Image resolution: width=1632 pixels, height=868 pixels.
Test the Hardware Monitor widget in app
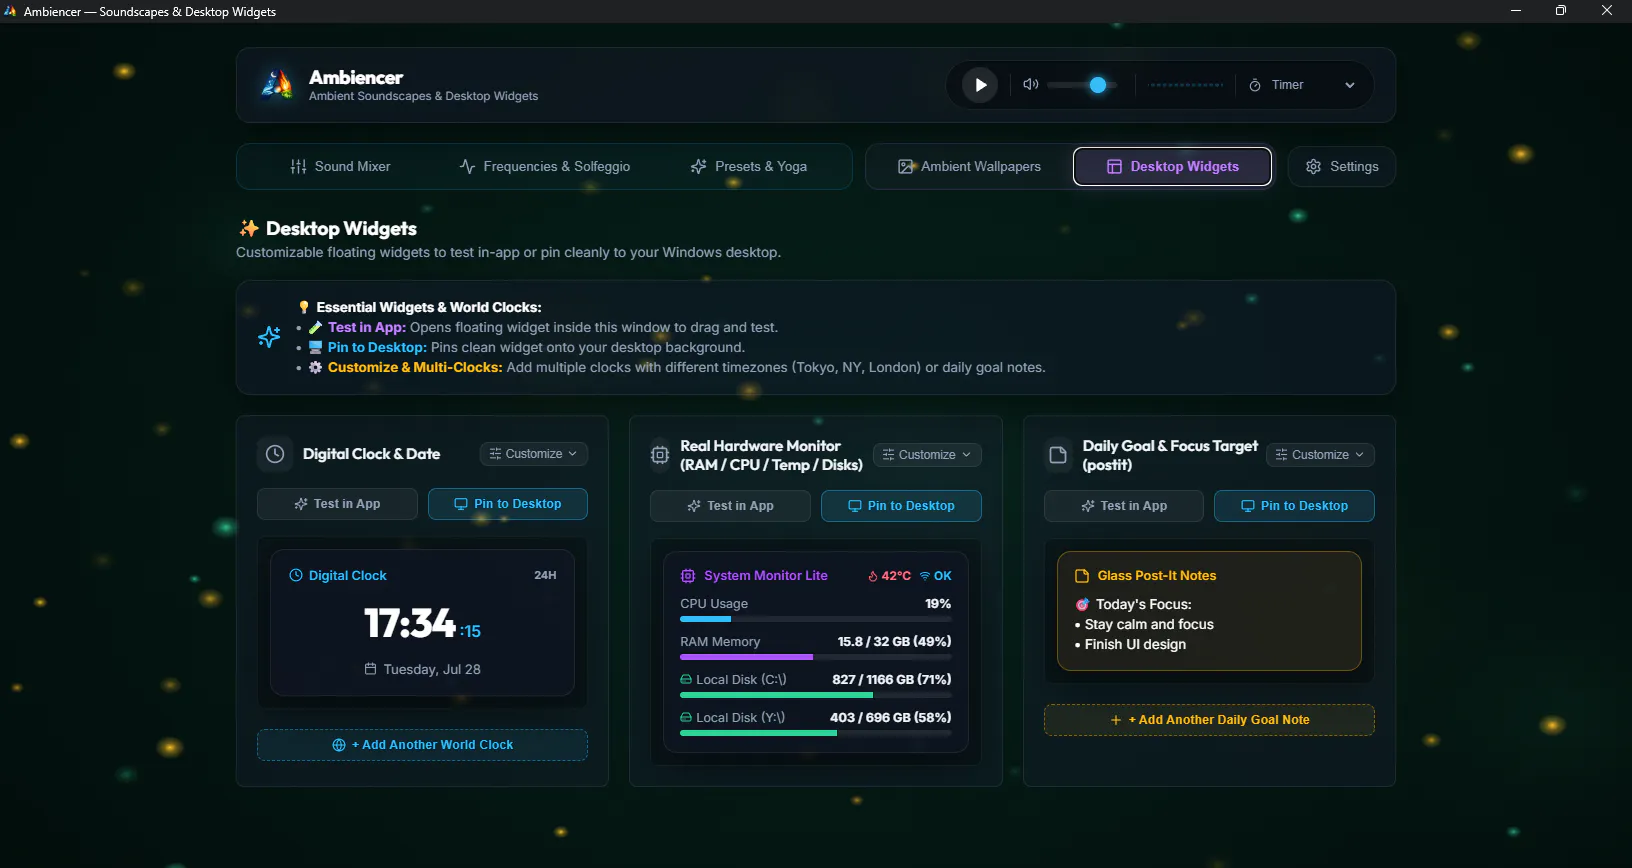point(730,506)
